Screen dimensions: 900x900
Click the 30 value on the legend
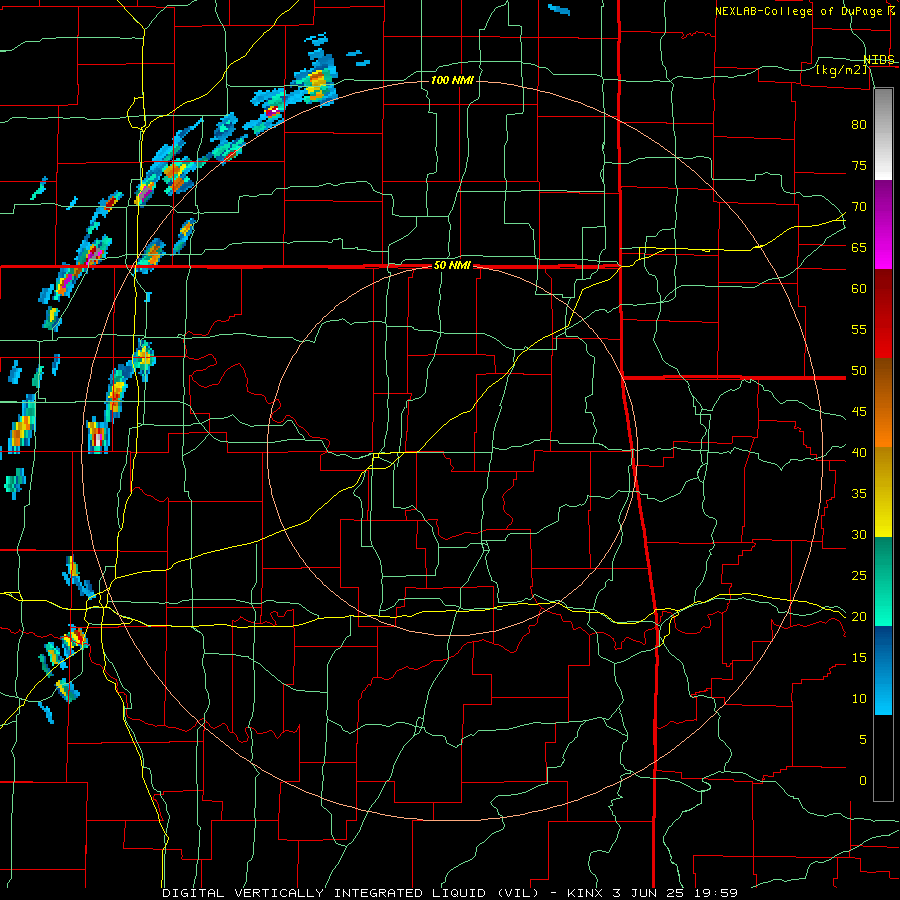point(859,535)
